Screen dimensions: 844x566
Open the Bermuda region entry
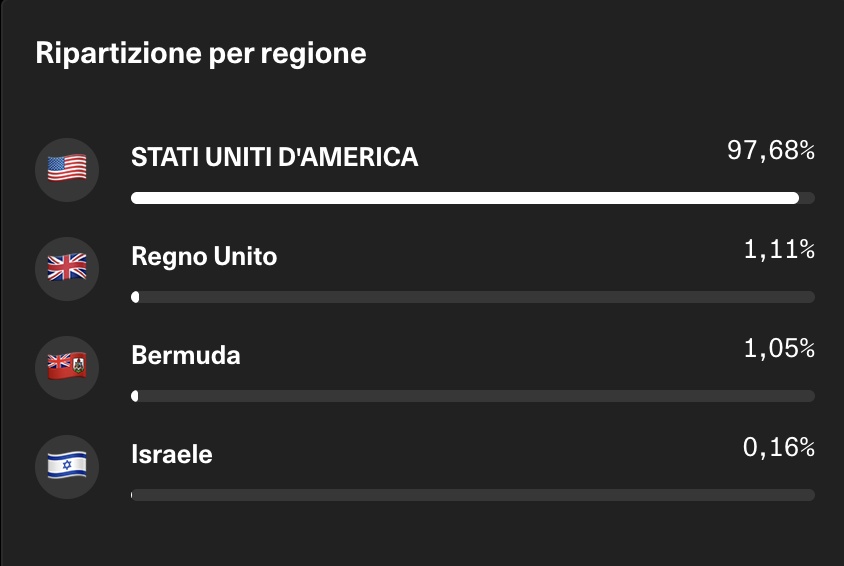[x=186, y=355]
